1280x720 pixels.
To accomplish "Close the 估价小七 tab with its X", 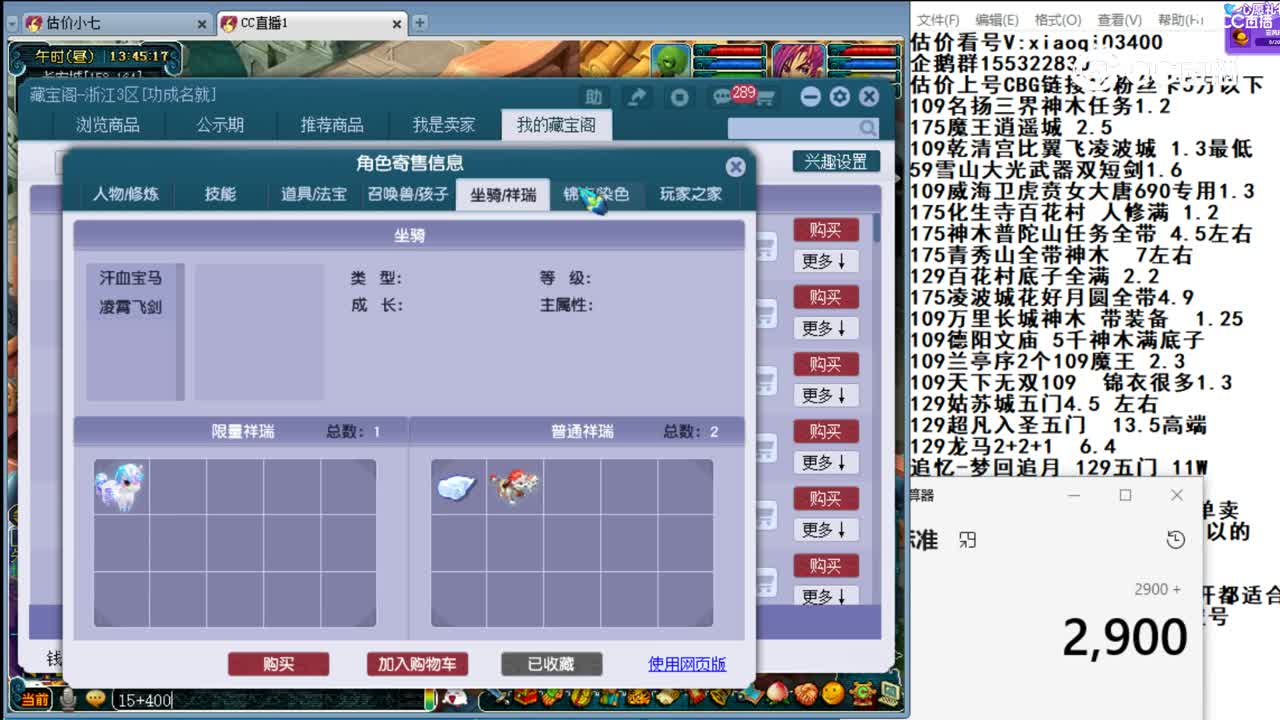I will (x=201, y=23).
